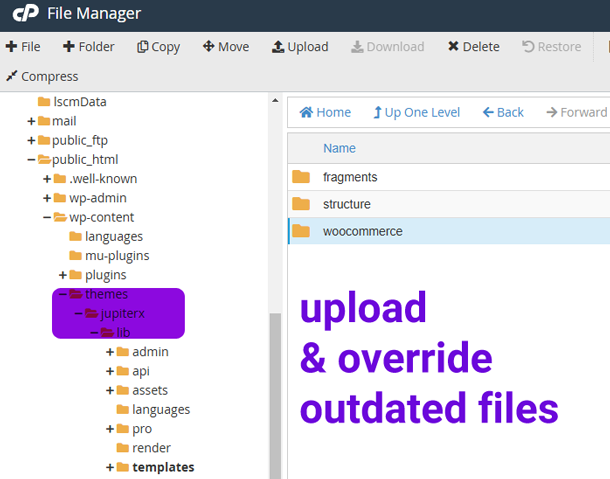
Task: Expand the .well-known folder
Action: tap(47, 179)
